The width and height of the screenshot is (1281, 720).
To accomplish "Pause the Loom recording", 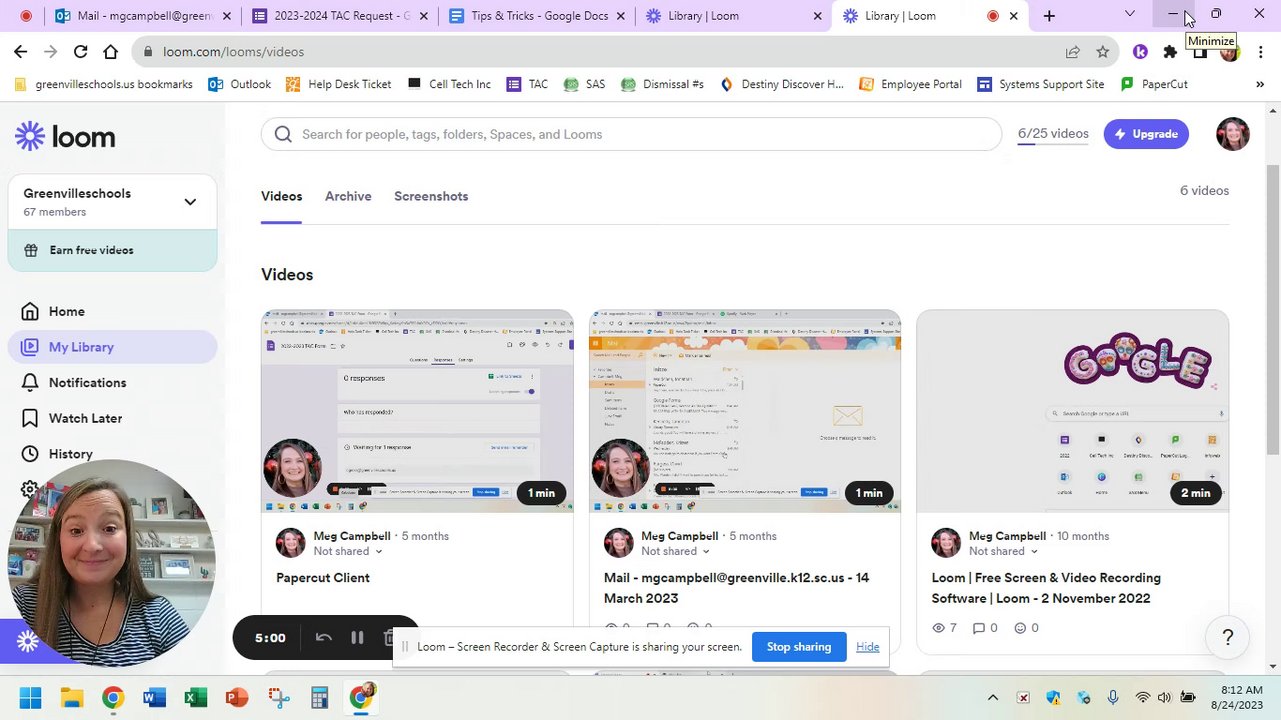I will tap(357, 638).
